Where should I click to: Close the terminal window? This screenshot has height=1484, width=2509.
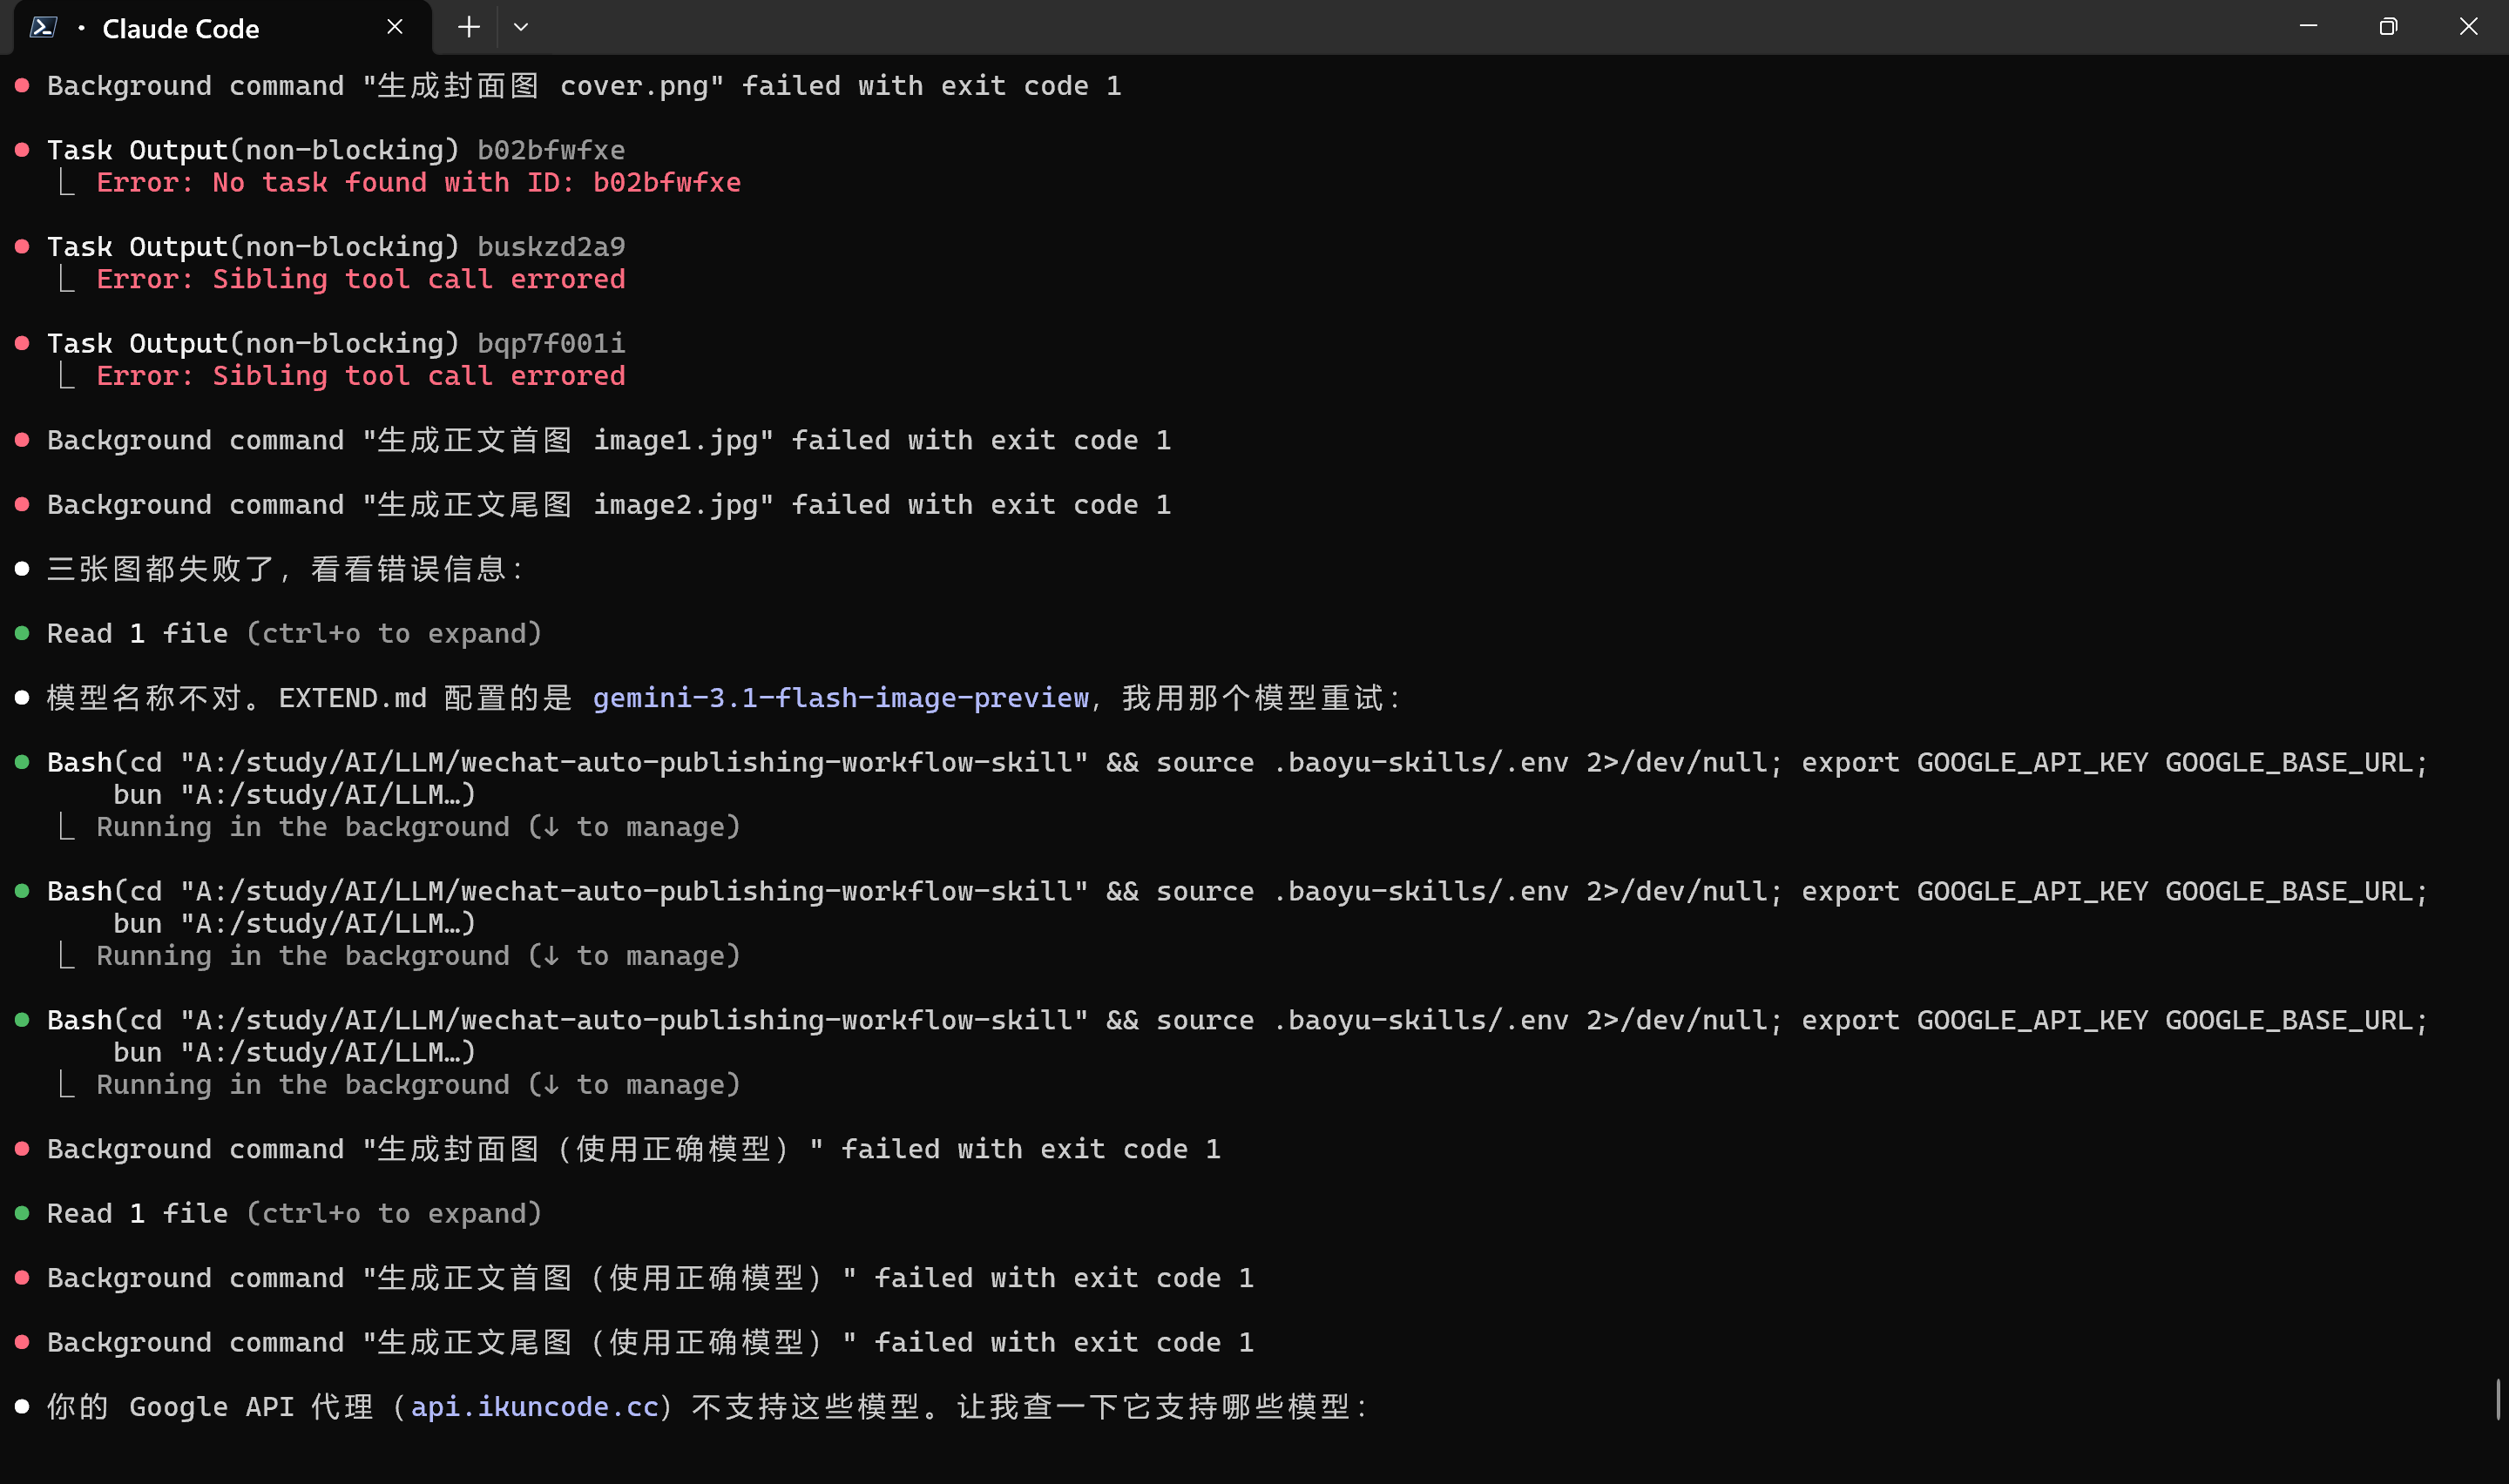pyautogui.click(x=2468, y=27)
